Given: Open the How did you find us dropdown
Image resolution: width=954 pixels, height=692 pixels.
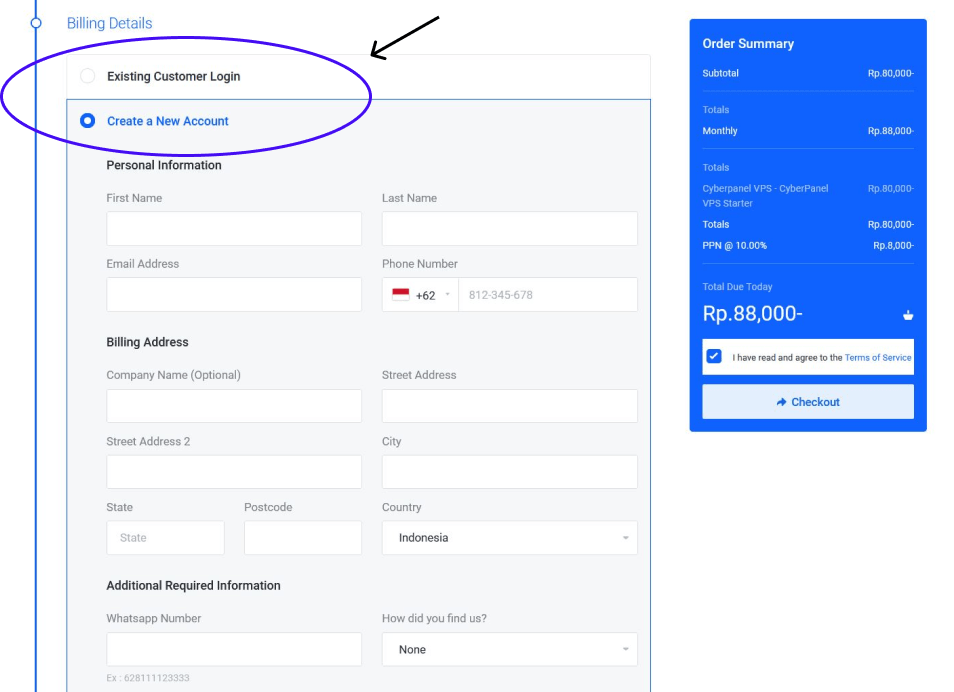Looking at the screenshot, I should coord(509,649).
